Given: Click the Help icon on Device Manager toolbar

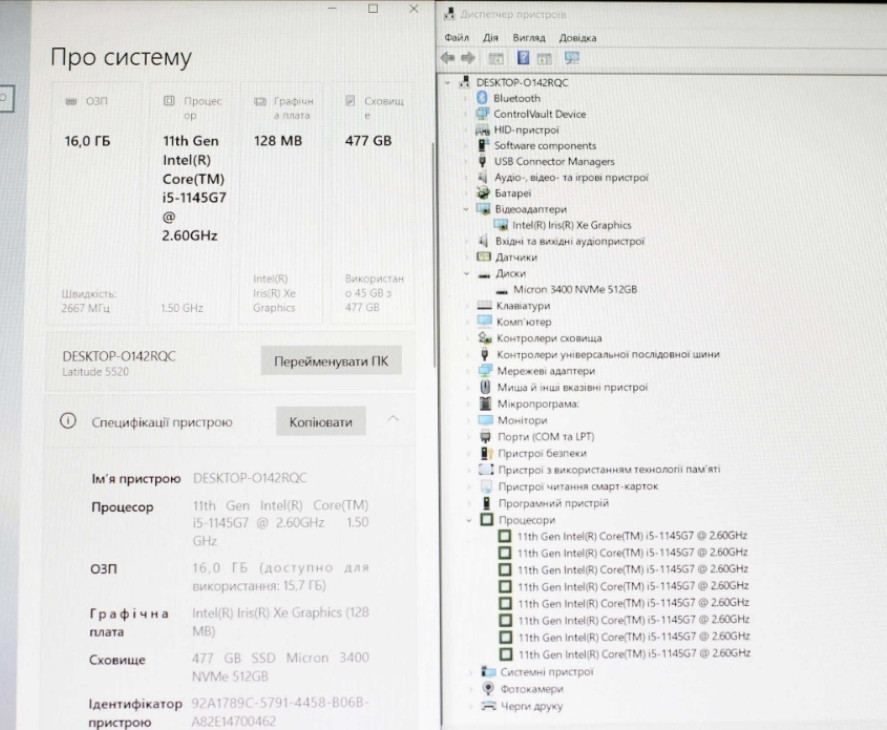Looking at the screenshot, I should click(x=524, y=56).
